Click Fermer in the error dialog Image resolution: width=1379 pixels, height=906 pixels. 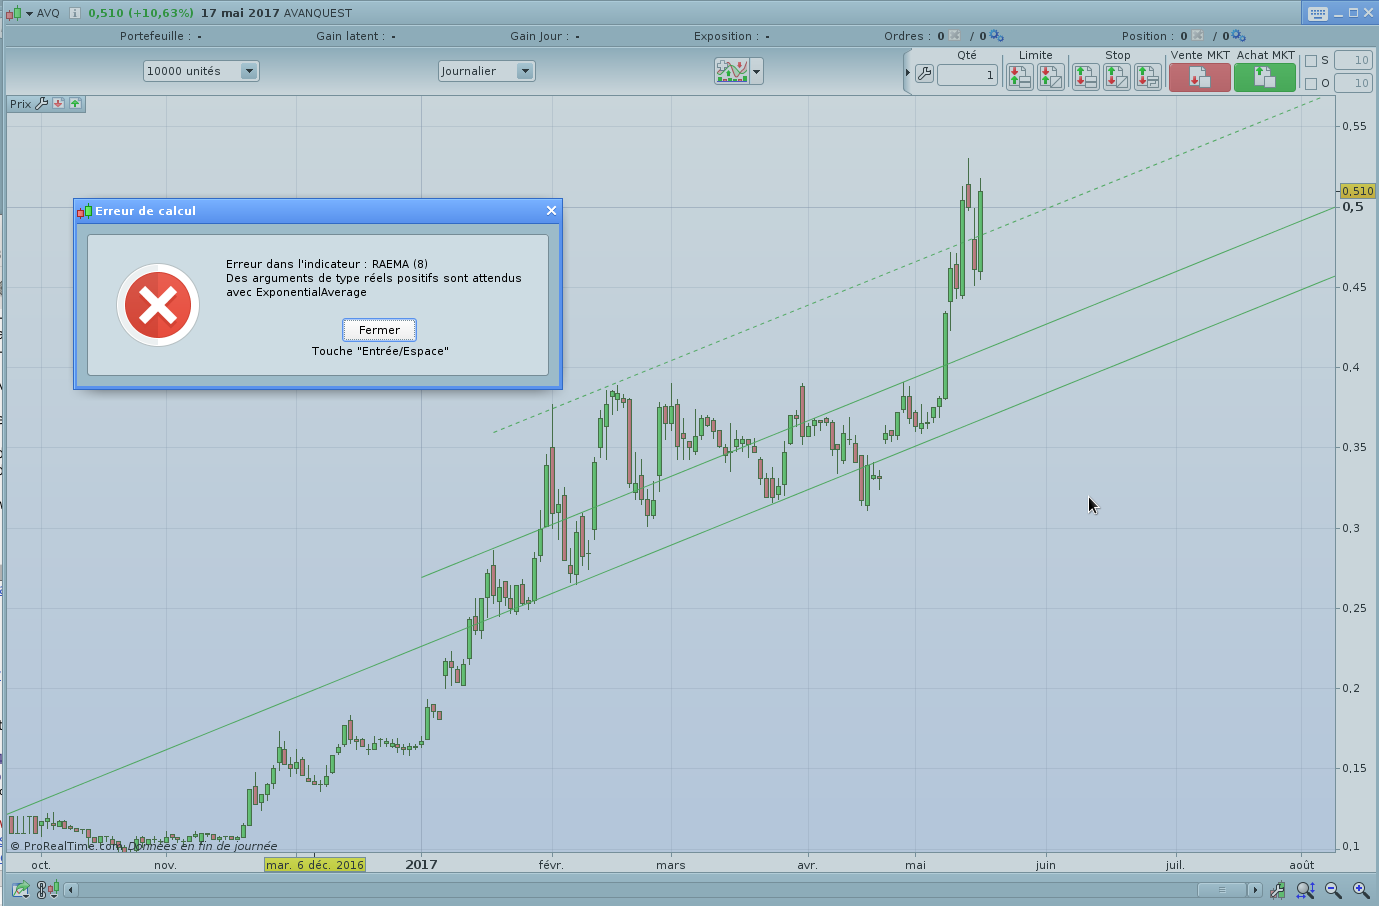click(x=379, y=330)
